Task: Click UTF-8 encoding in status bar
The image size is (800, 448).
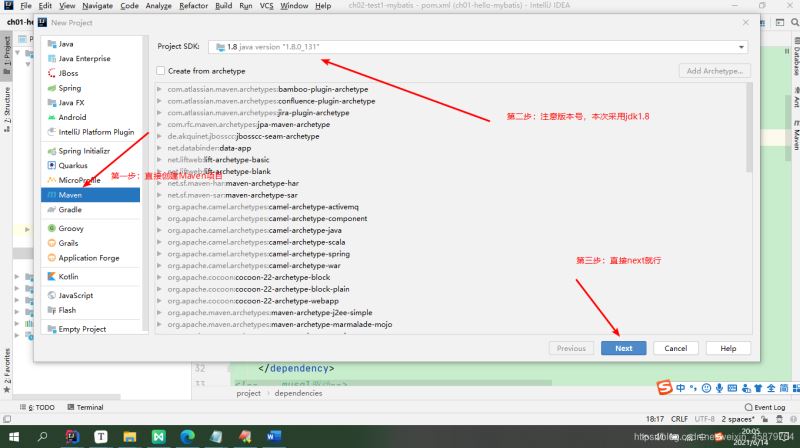Action: pos(704,419)
